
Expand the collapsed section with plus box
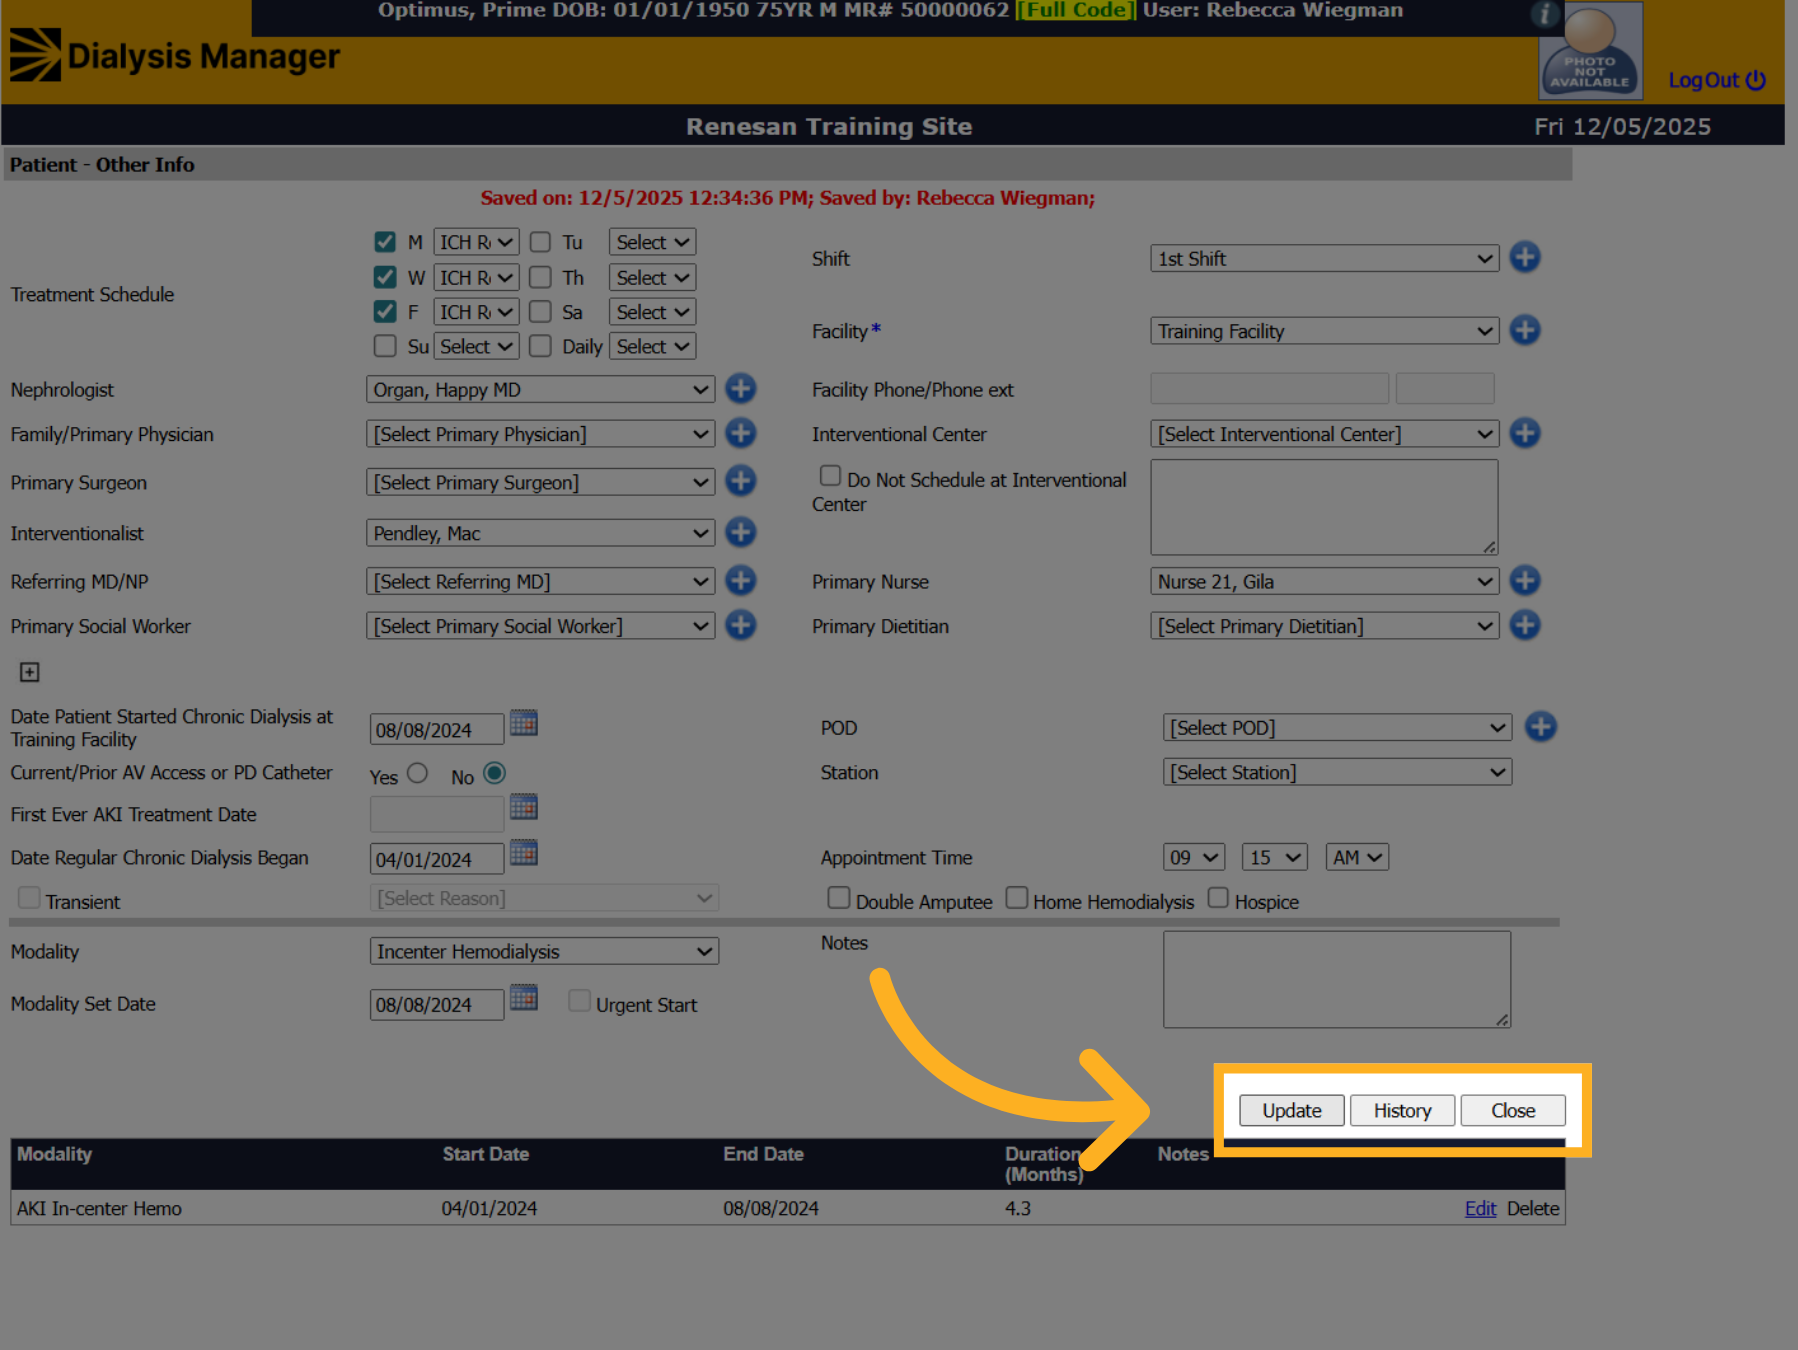point(30,672)
